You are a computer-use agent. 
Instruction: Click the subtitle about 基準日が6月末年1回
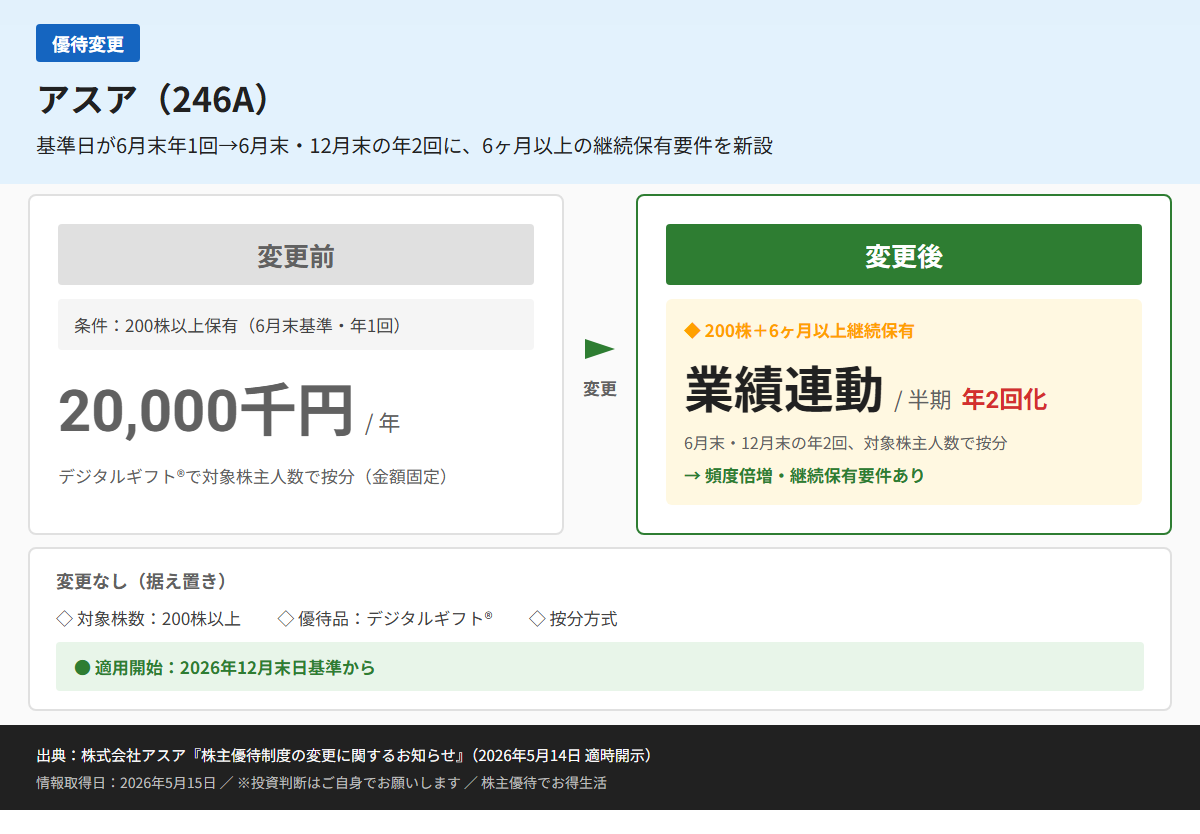coord(405,146)
